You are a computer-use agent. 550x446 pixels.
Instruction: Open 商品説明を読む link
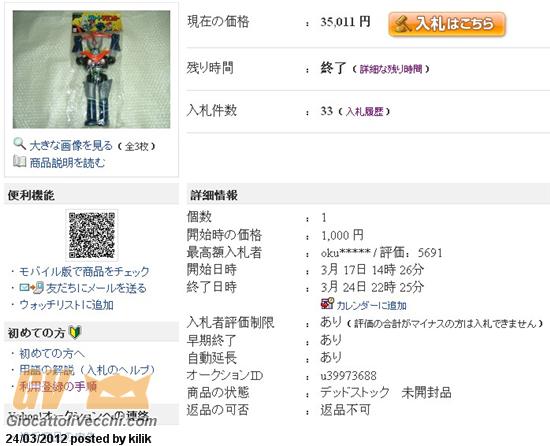click(67, 163)
